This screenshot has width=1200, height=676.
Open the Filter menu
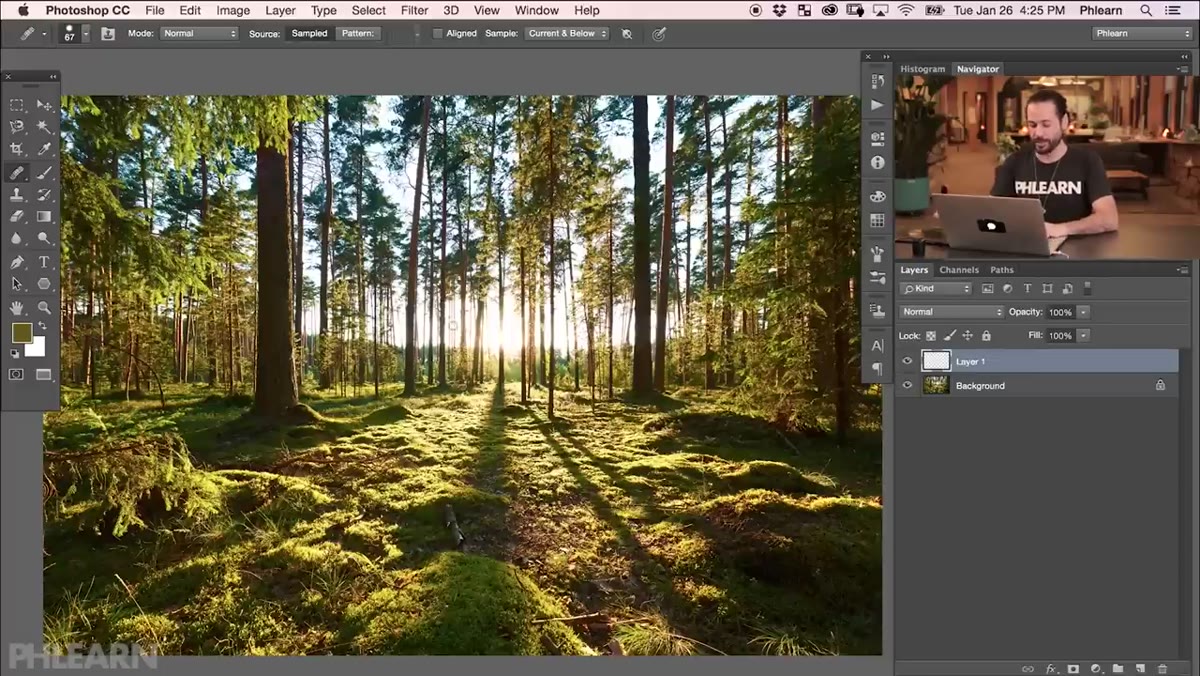click(x=413, y=10)
